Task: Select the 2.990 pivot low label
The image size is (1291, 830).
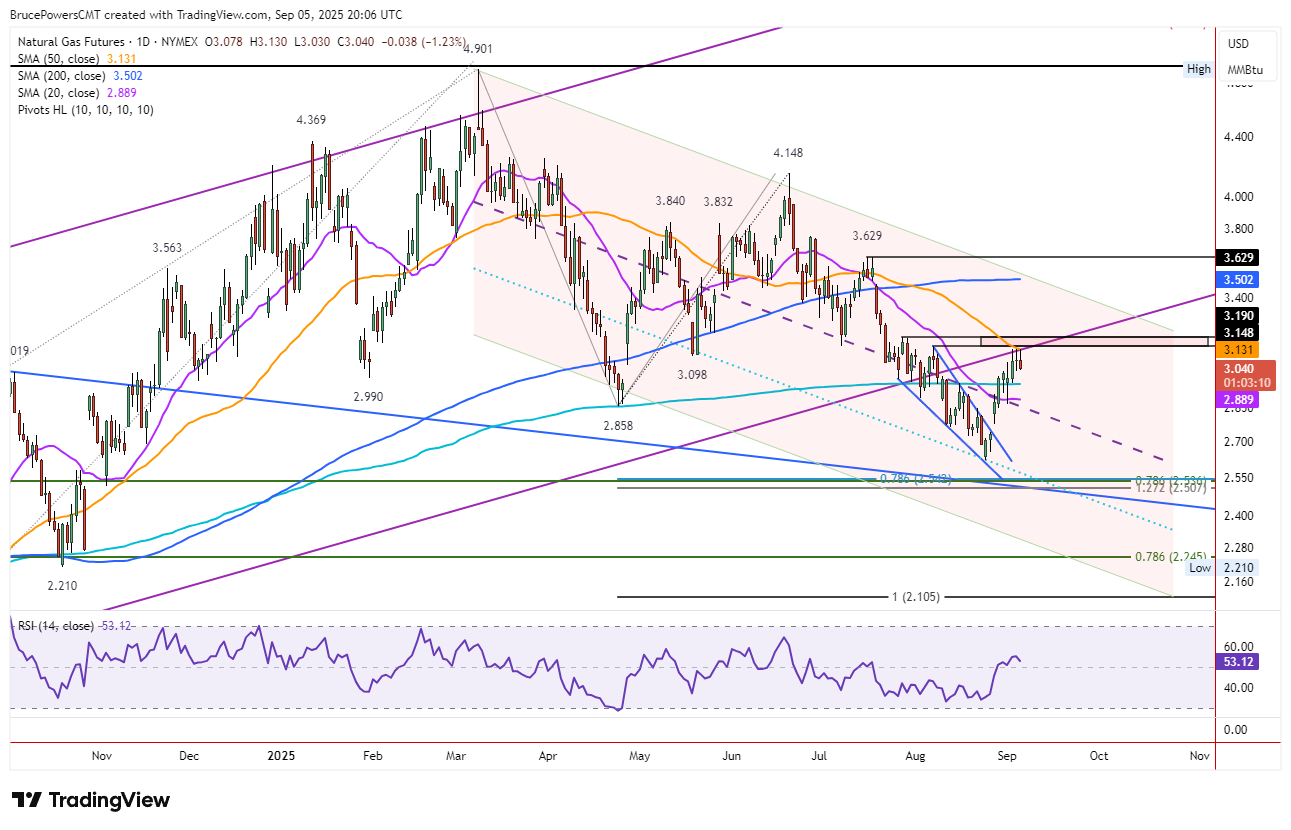Action: click(369, 397)
